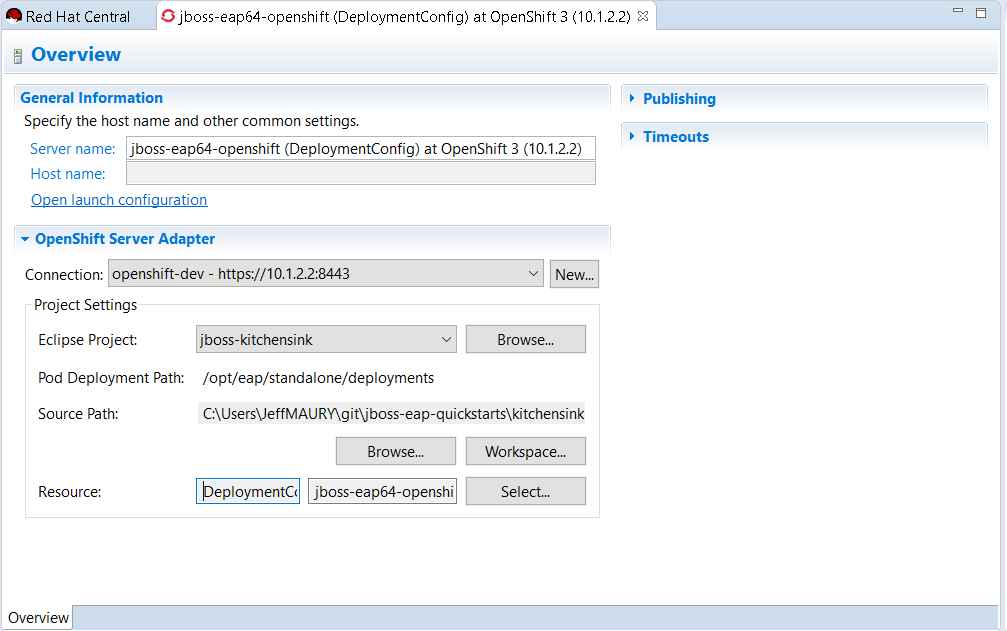
Task: Open the launch configuration link
Action: click(119, 200)
